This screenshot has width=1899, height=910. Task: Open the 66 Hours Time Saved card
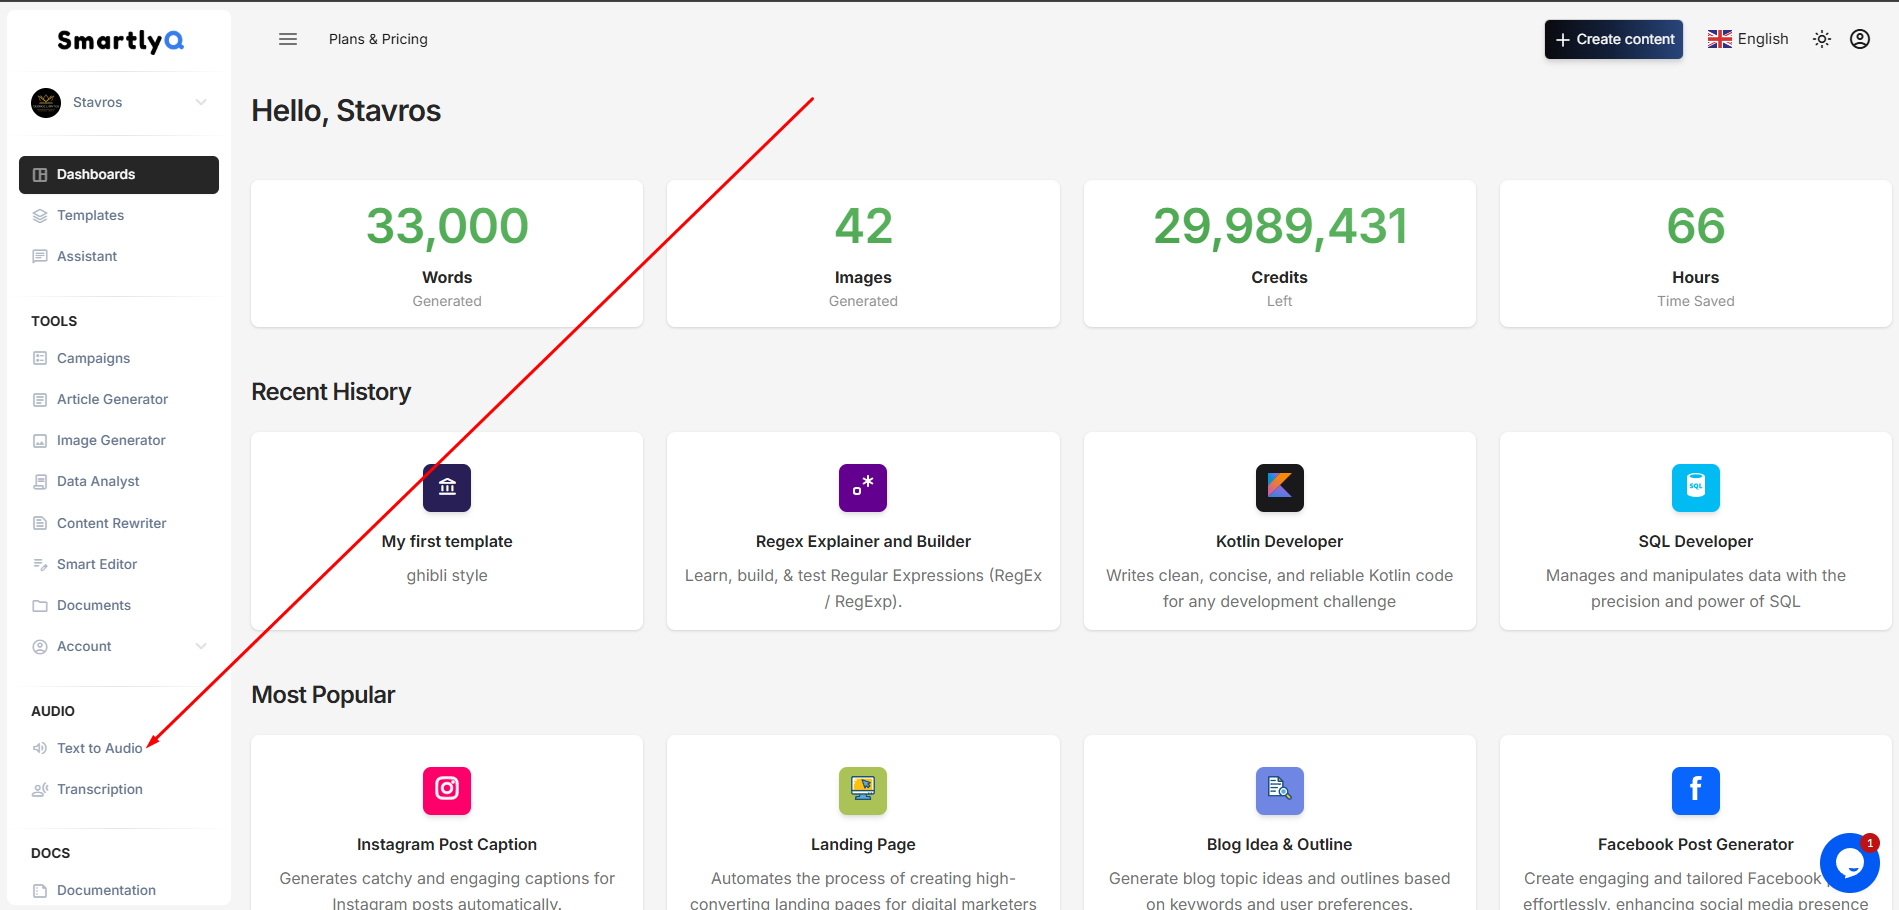[x=1696, y=253]
